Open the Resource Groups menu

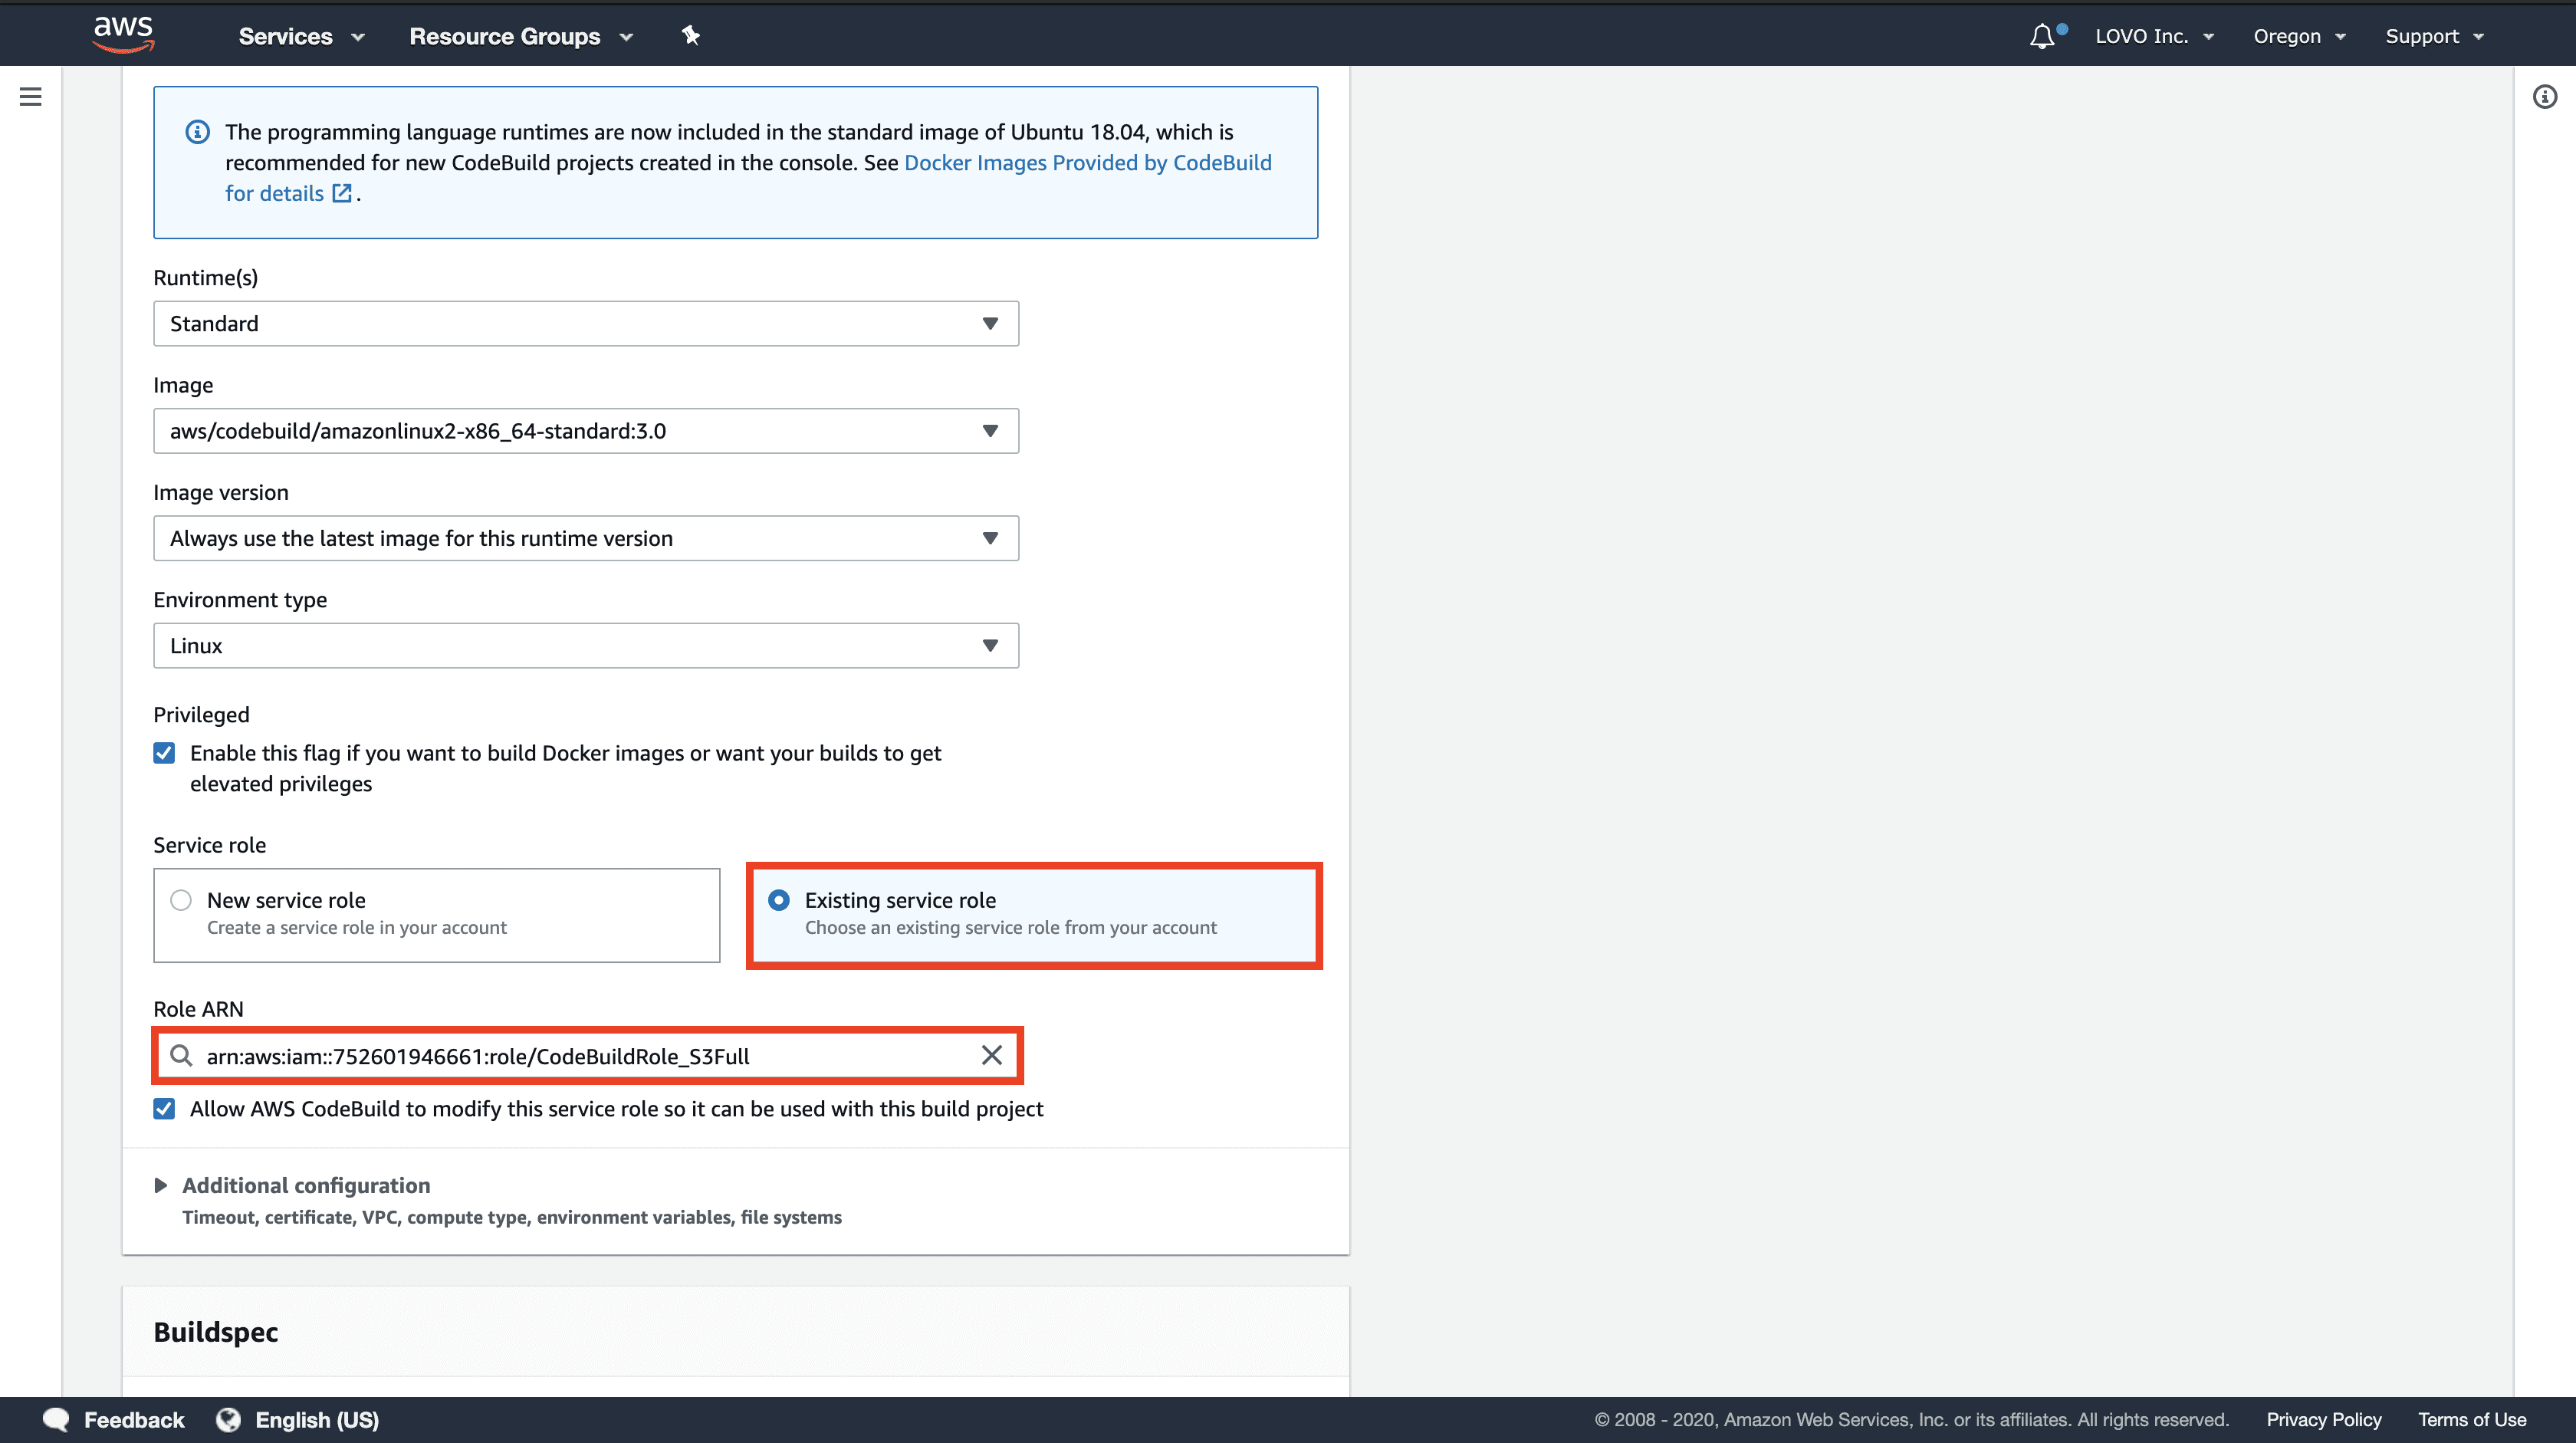click(521, 36)
